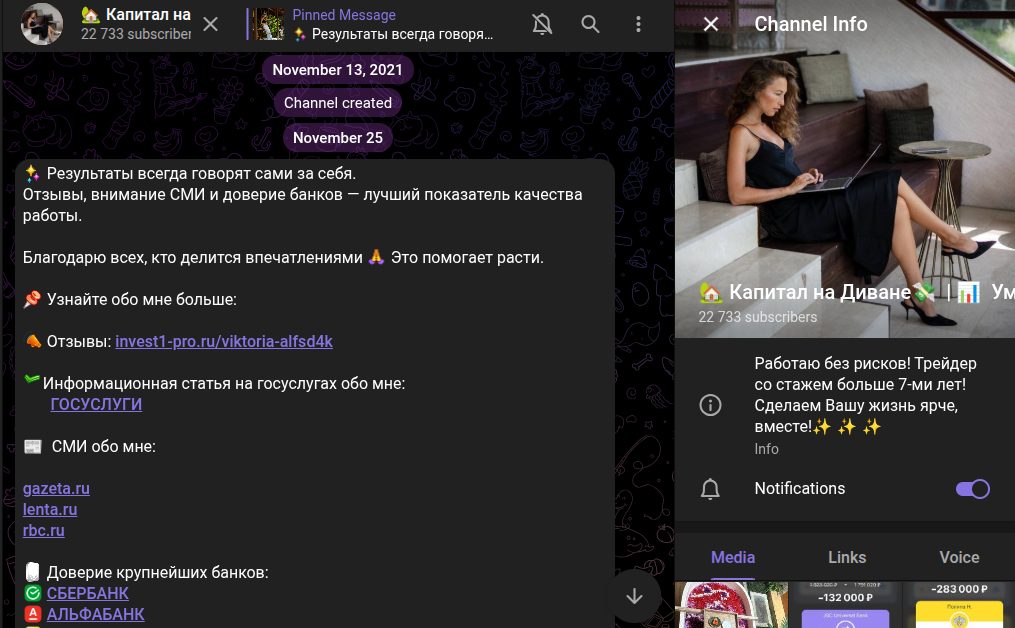1015x628 pixels.
Task: Open the rbc.ru link
Action: (44, 531)
